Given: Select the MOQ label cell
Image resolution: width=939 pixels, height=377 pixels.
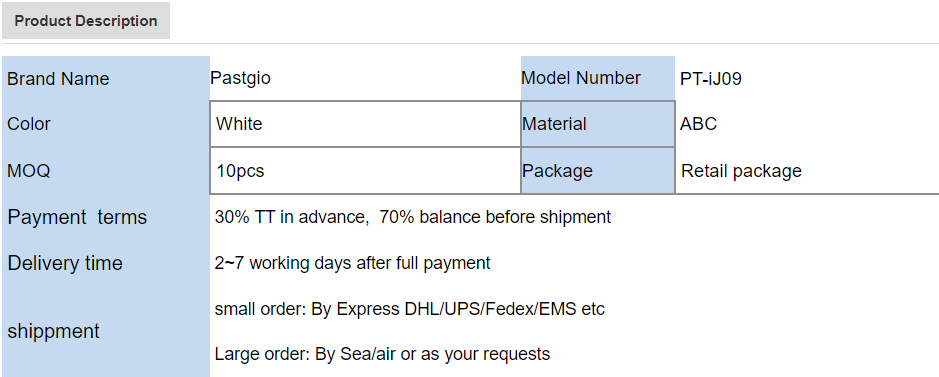Looking at the screenshot, I should pyautogui.click(x=106, y=171).
